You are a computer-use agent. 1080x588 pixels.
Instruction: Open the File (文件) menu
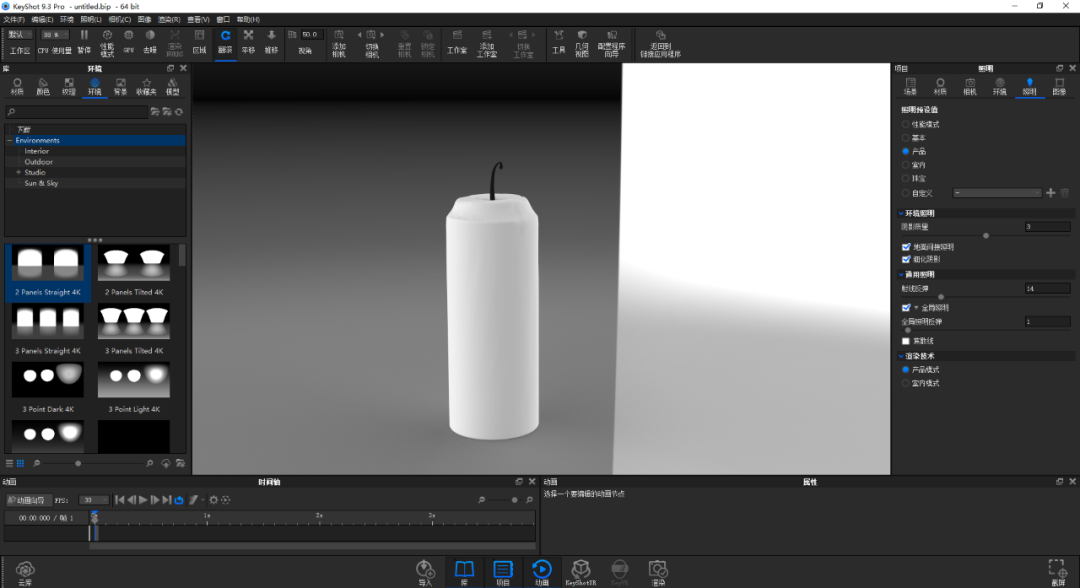coord(14,19)
